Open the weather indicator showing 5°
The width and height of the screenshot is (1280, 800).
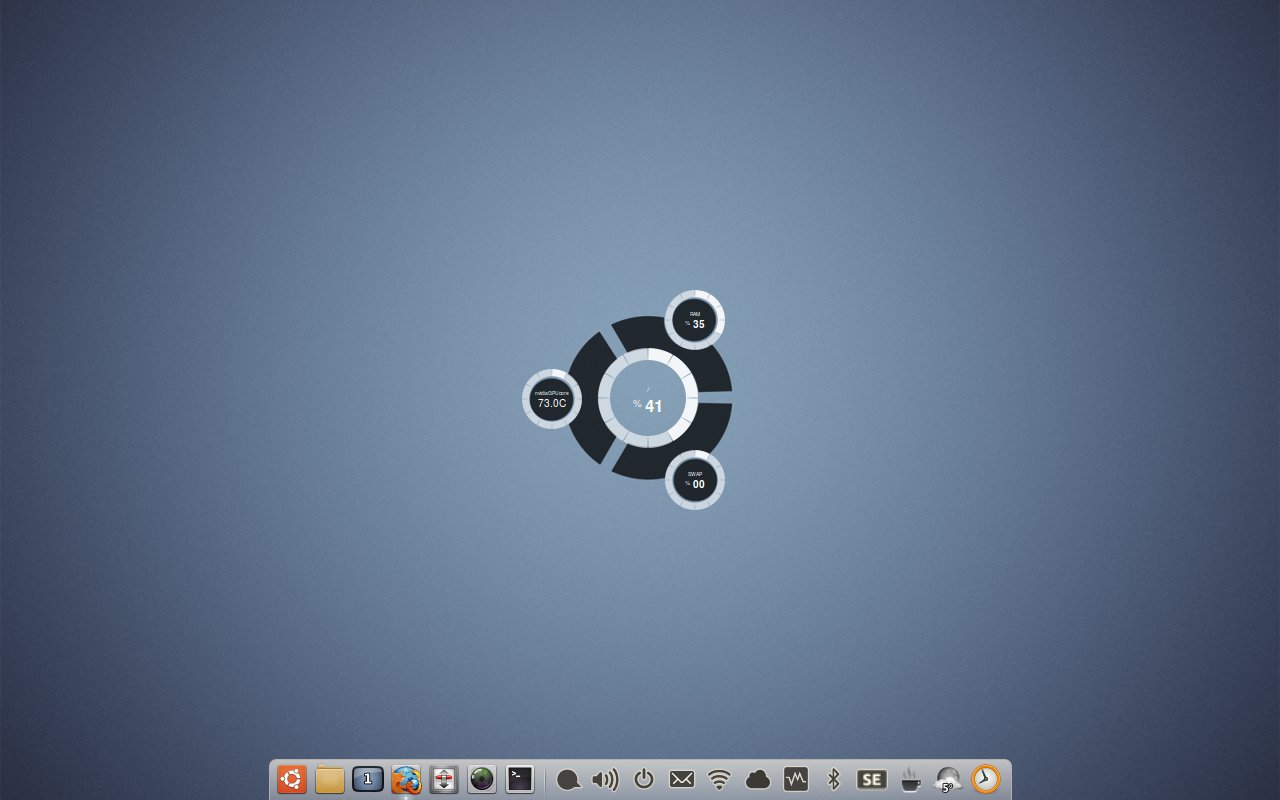point(948,779)
